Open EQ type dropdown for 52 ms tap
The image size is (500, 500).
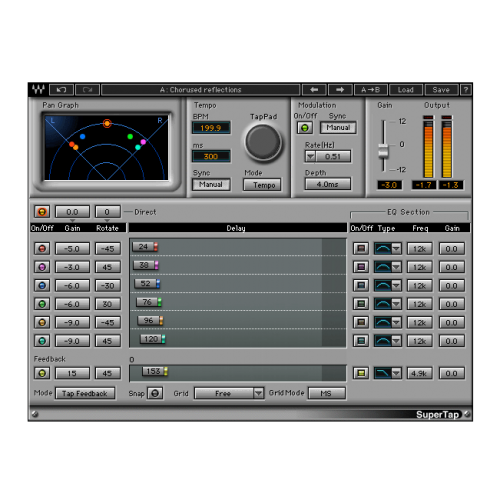[x=396, y=286]
